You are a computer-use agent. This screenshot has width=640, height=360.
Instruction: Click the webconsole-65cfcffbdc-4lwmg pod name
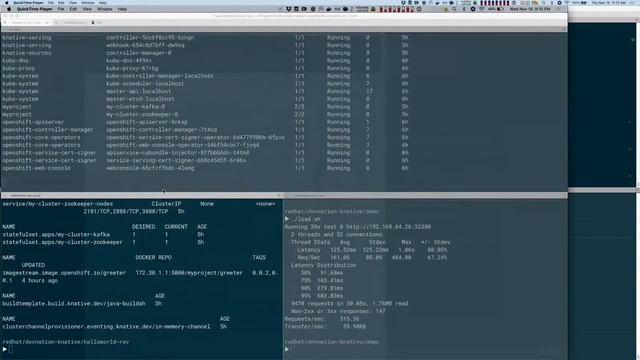[x=150, y=168]
